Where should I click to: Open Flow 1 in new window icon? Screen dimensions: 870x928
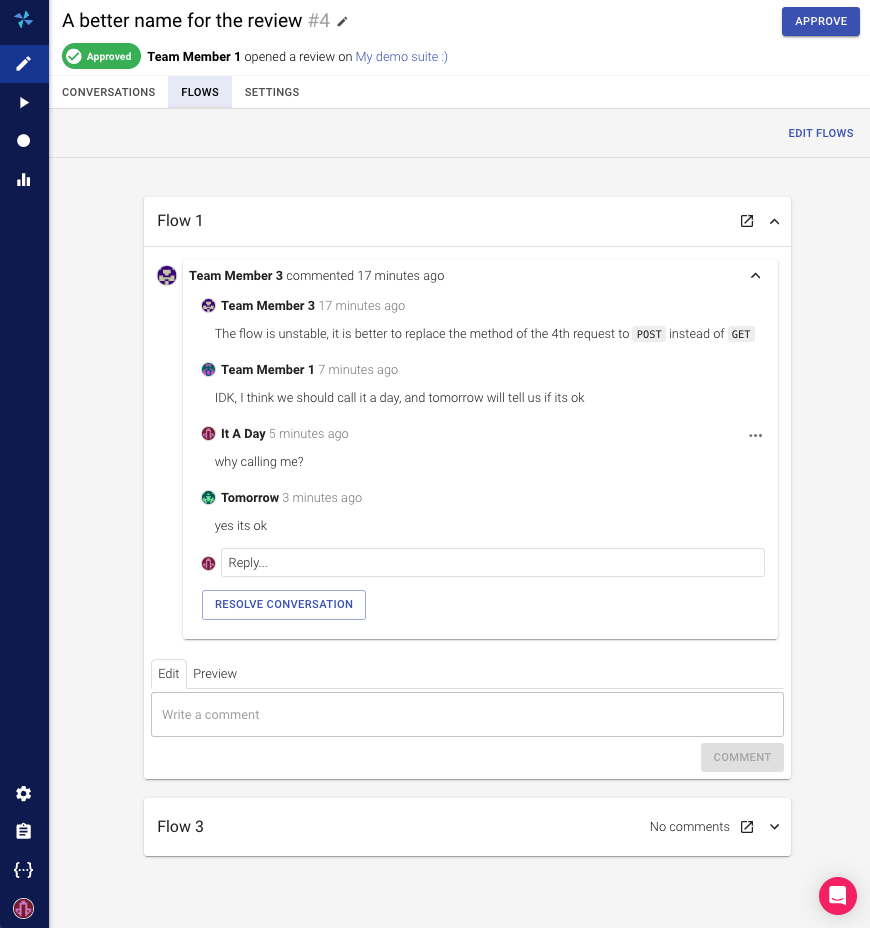tap(747, 221)
